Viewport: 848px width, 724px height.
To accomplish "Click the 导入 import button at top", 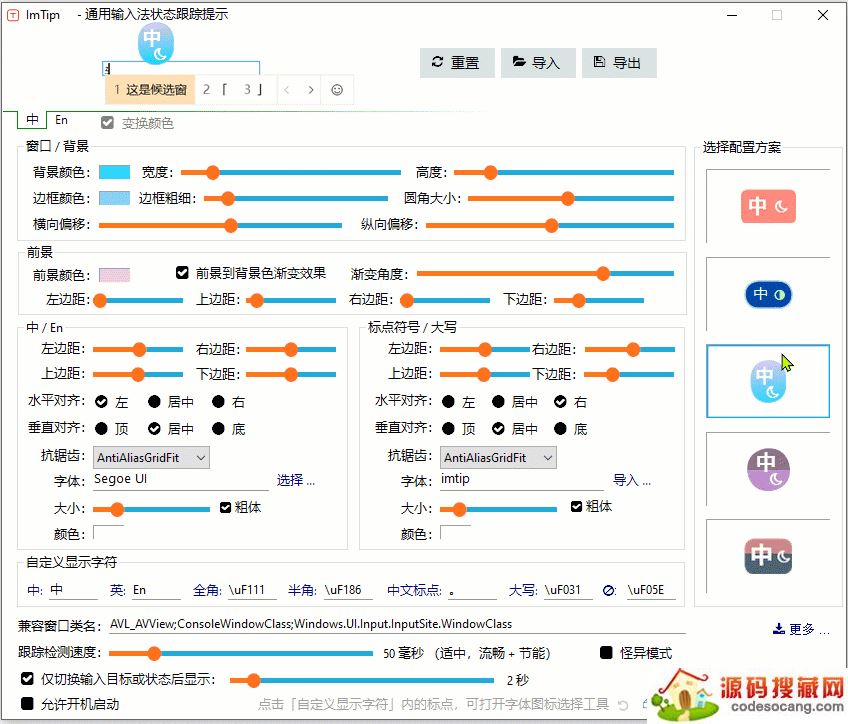I will [x=536, y=62].
